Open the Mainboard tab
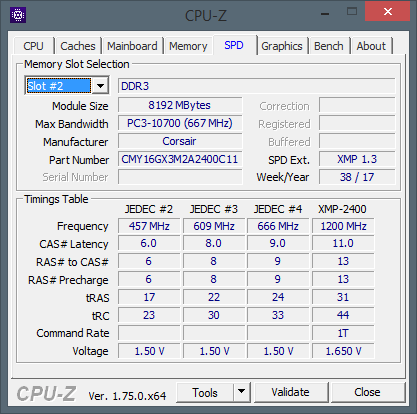Image resolution: width=417 pixels, height=414 pixels. [x=132, y=46]
